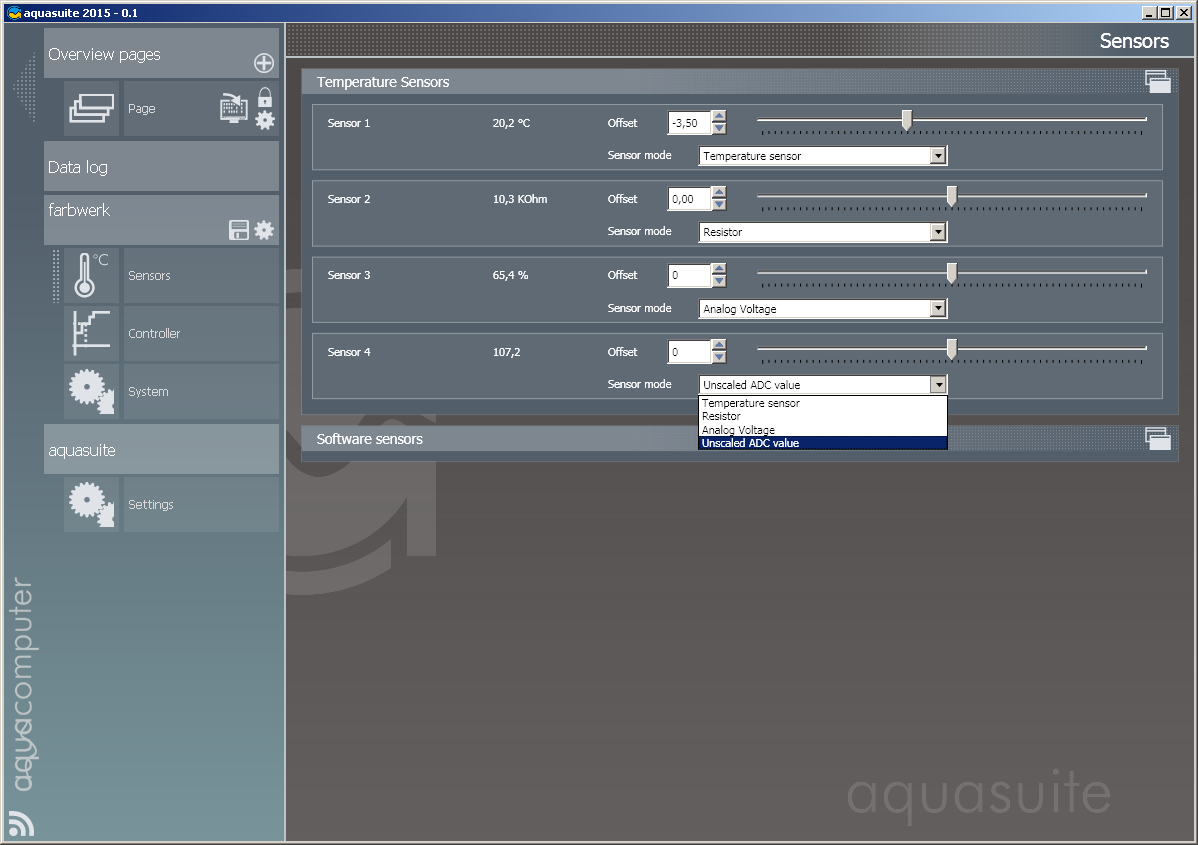Open Sensor 2 Resistor mode dropdown

938,232
